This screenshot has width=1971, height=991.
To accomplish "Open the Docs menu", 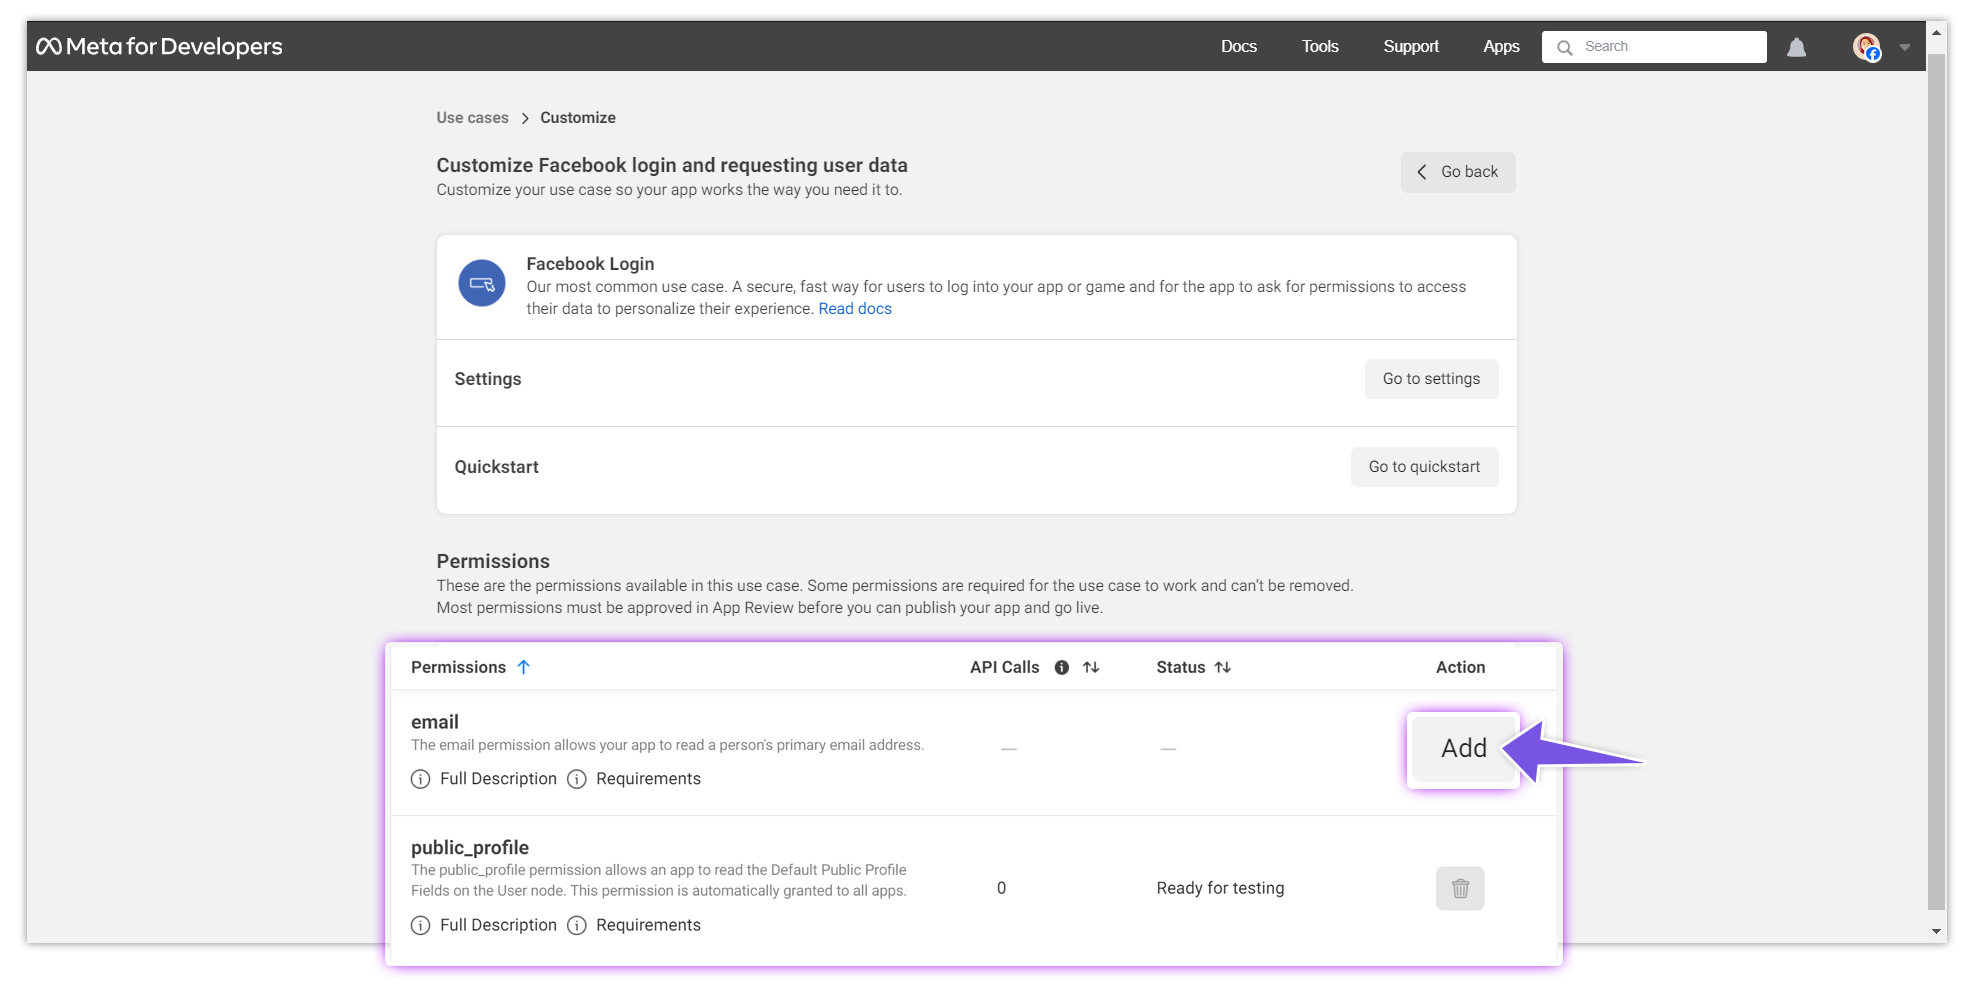I will 1239,46.
